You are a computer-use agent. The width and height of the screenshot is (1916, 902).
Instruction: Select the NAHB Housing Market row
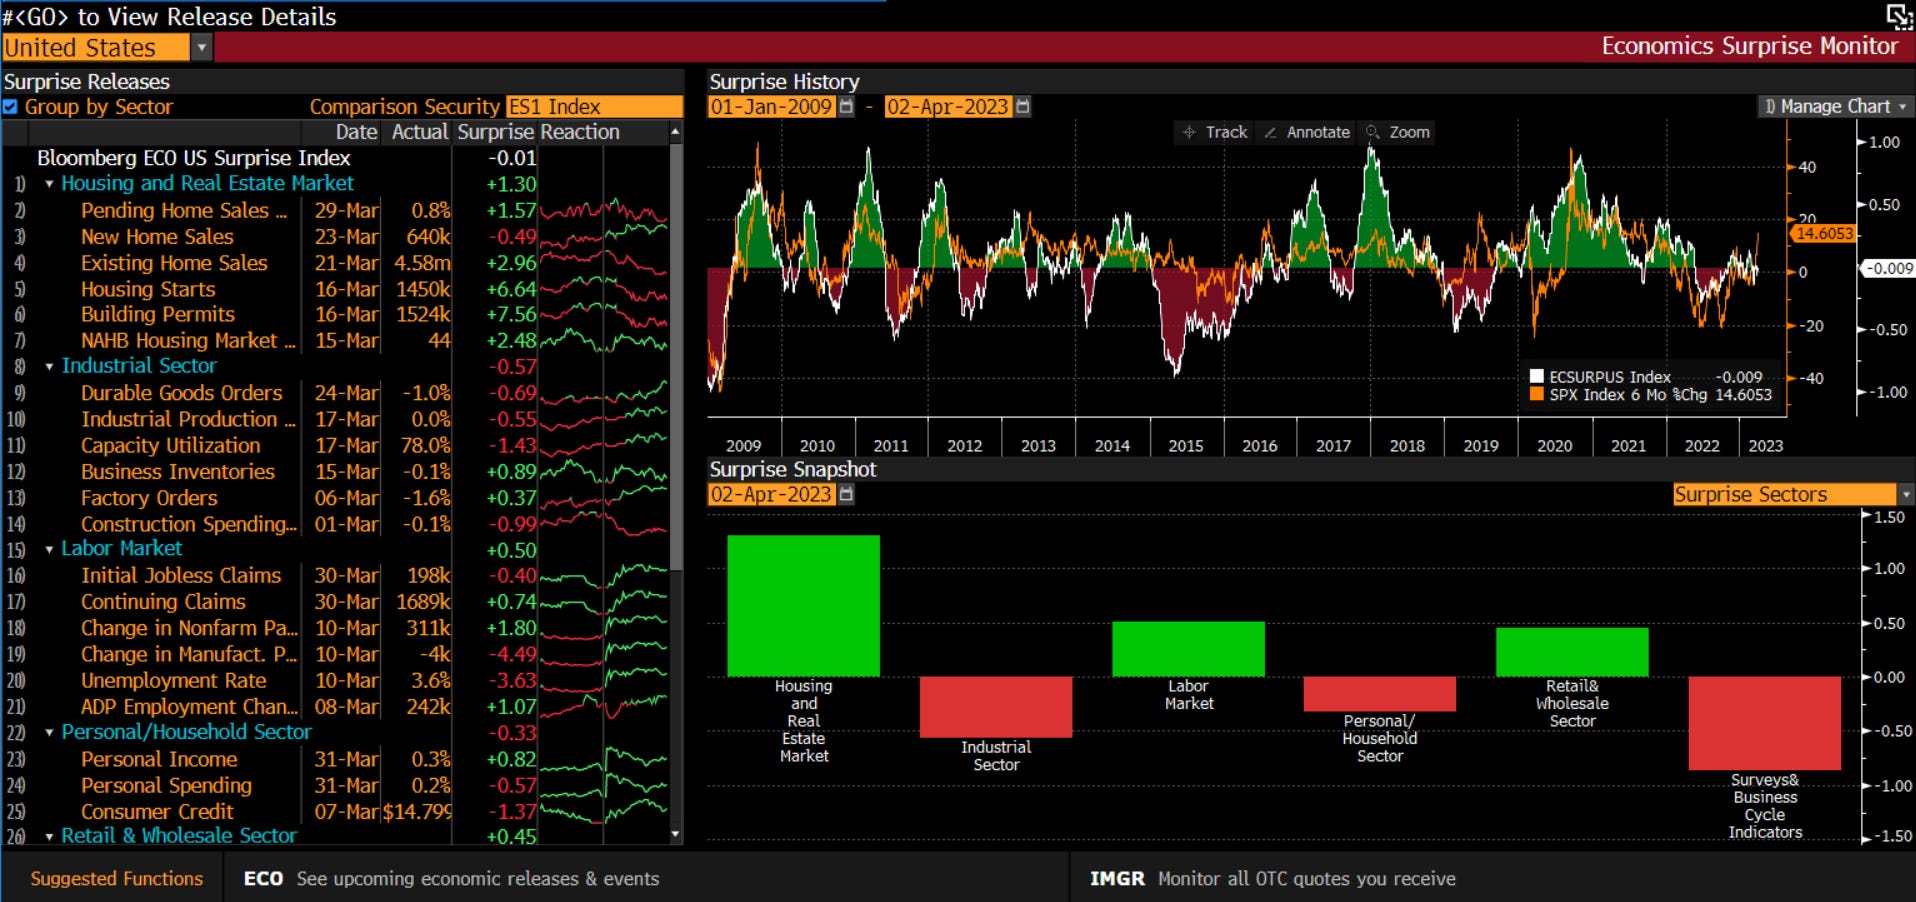335,341
